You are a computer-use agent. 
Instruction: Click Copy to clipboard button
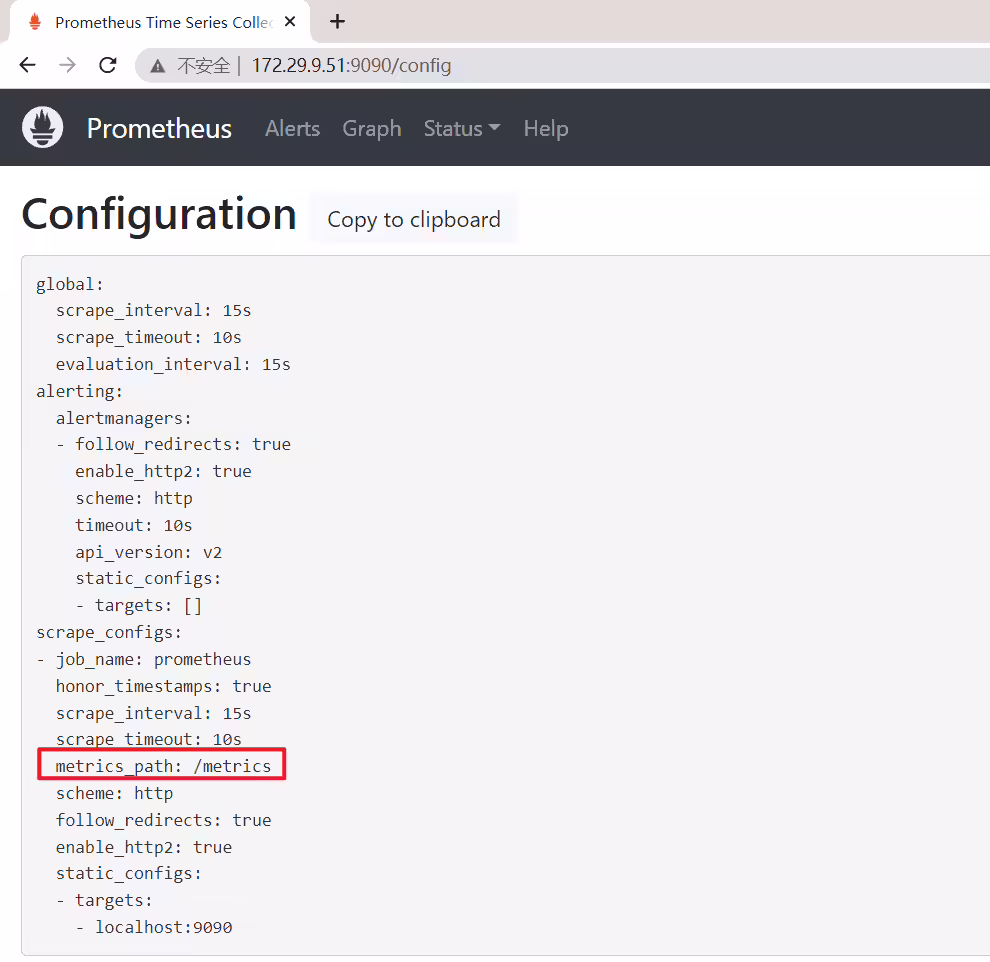414,220
